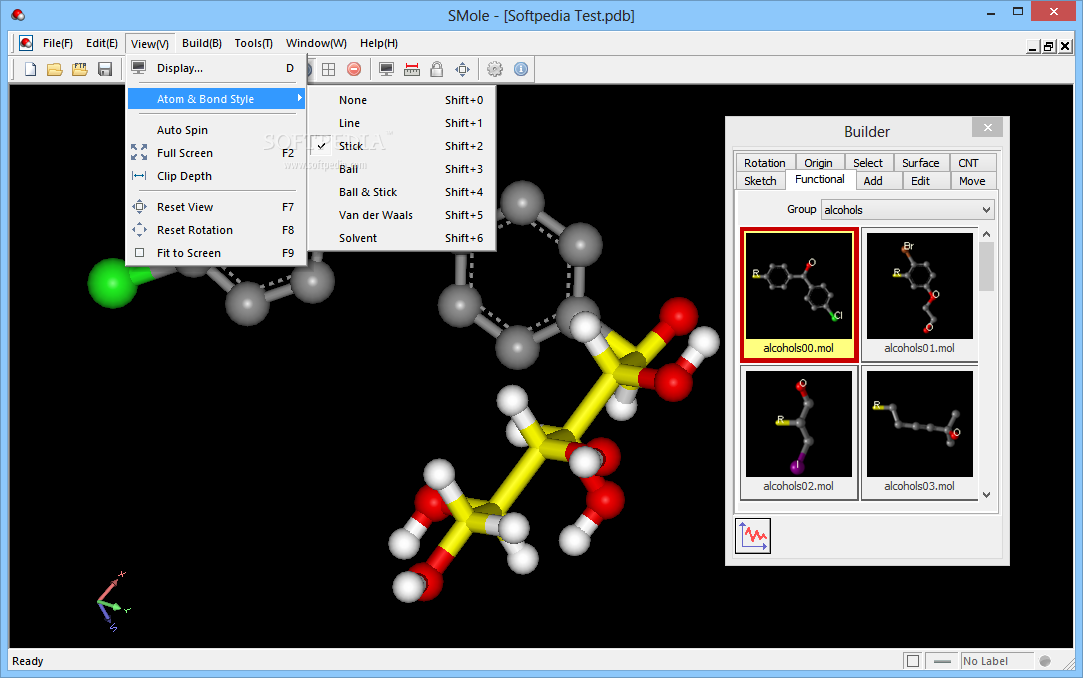Select Line atom style option
1083x678 pixels.
pyautogui.click(x=402, y=123)
